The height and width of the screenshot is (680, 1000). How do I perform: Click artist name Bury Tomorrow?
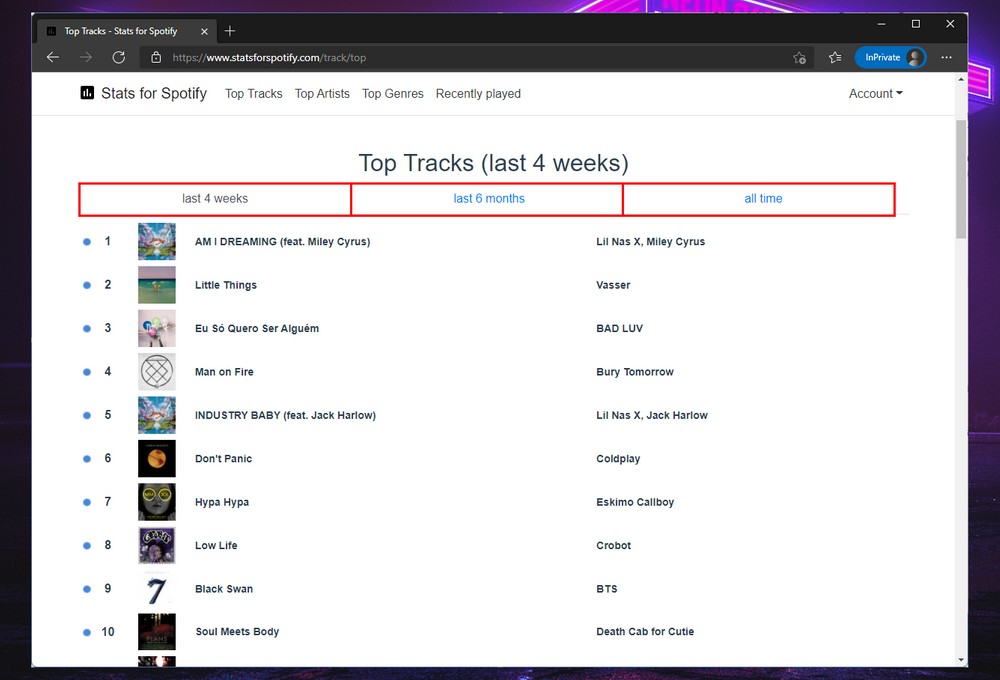point(635,372)
